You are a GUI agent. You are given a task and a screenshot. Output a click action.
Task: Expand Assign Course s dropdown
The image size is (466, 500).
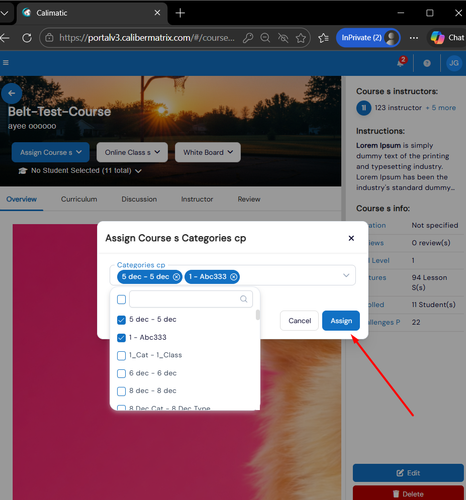pyautogui.click(x=51, y=152)
